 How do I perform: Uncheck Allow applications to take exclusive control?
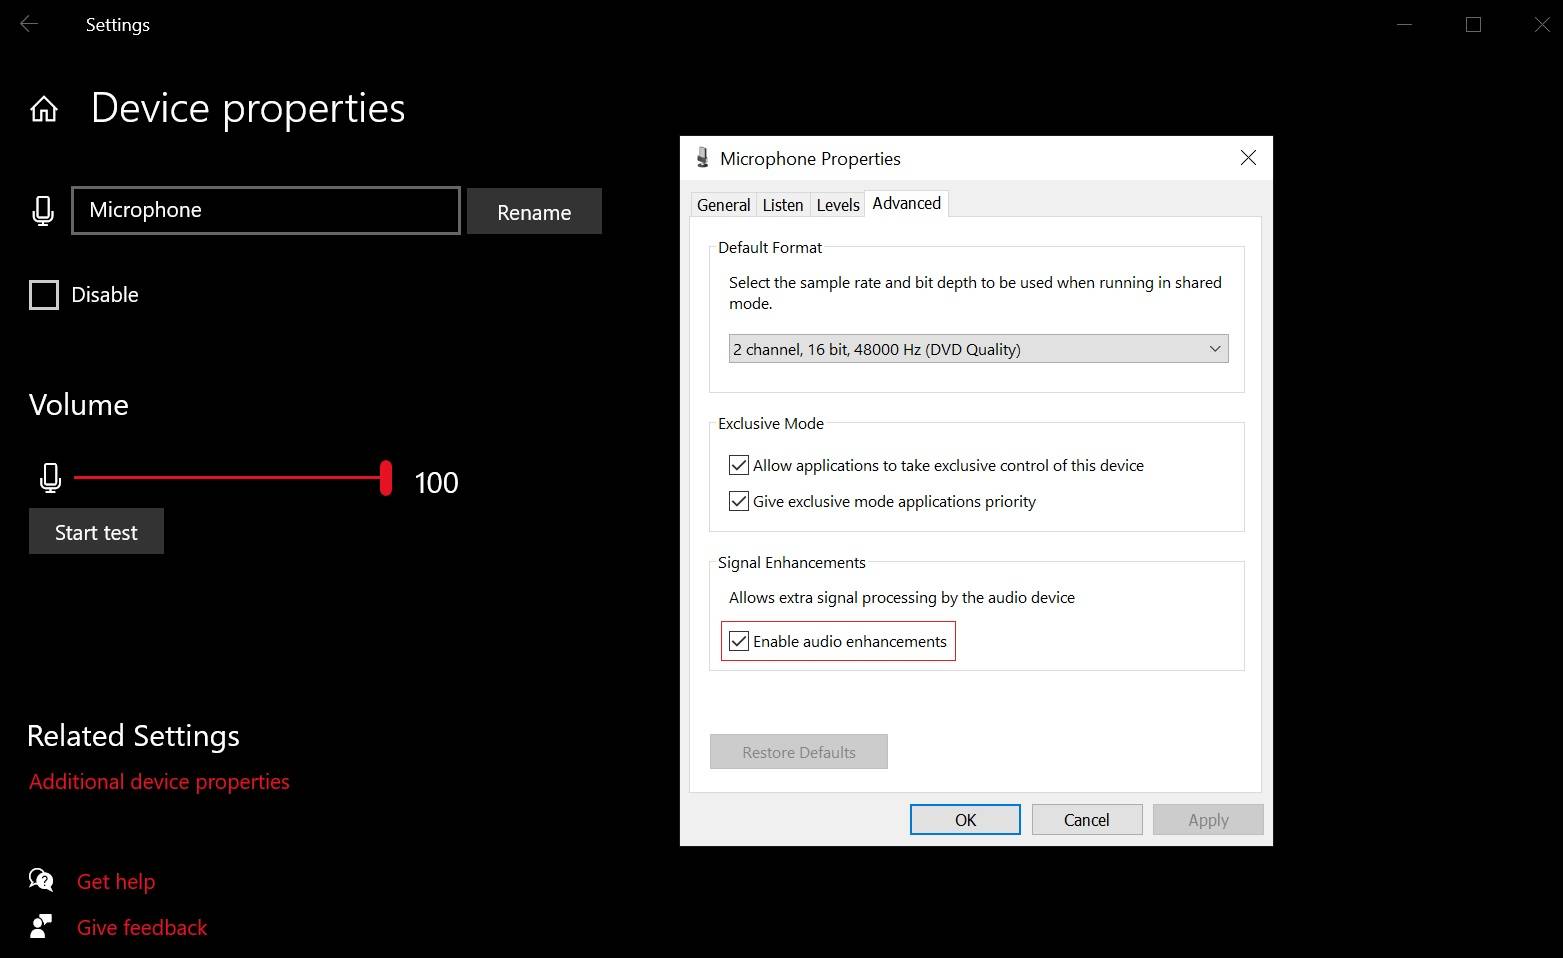(738, 464)
